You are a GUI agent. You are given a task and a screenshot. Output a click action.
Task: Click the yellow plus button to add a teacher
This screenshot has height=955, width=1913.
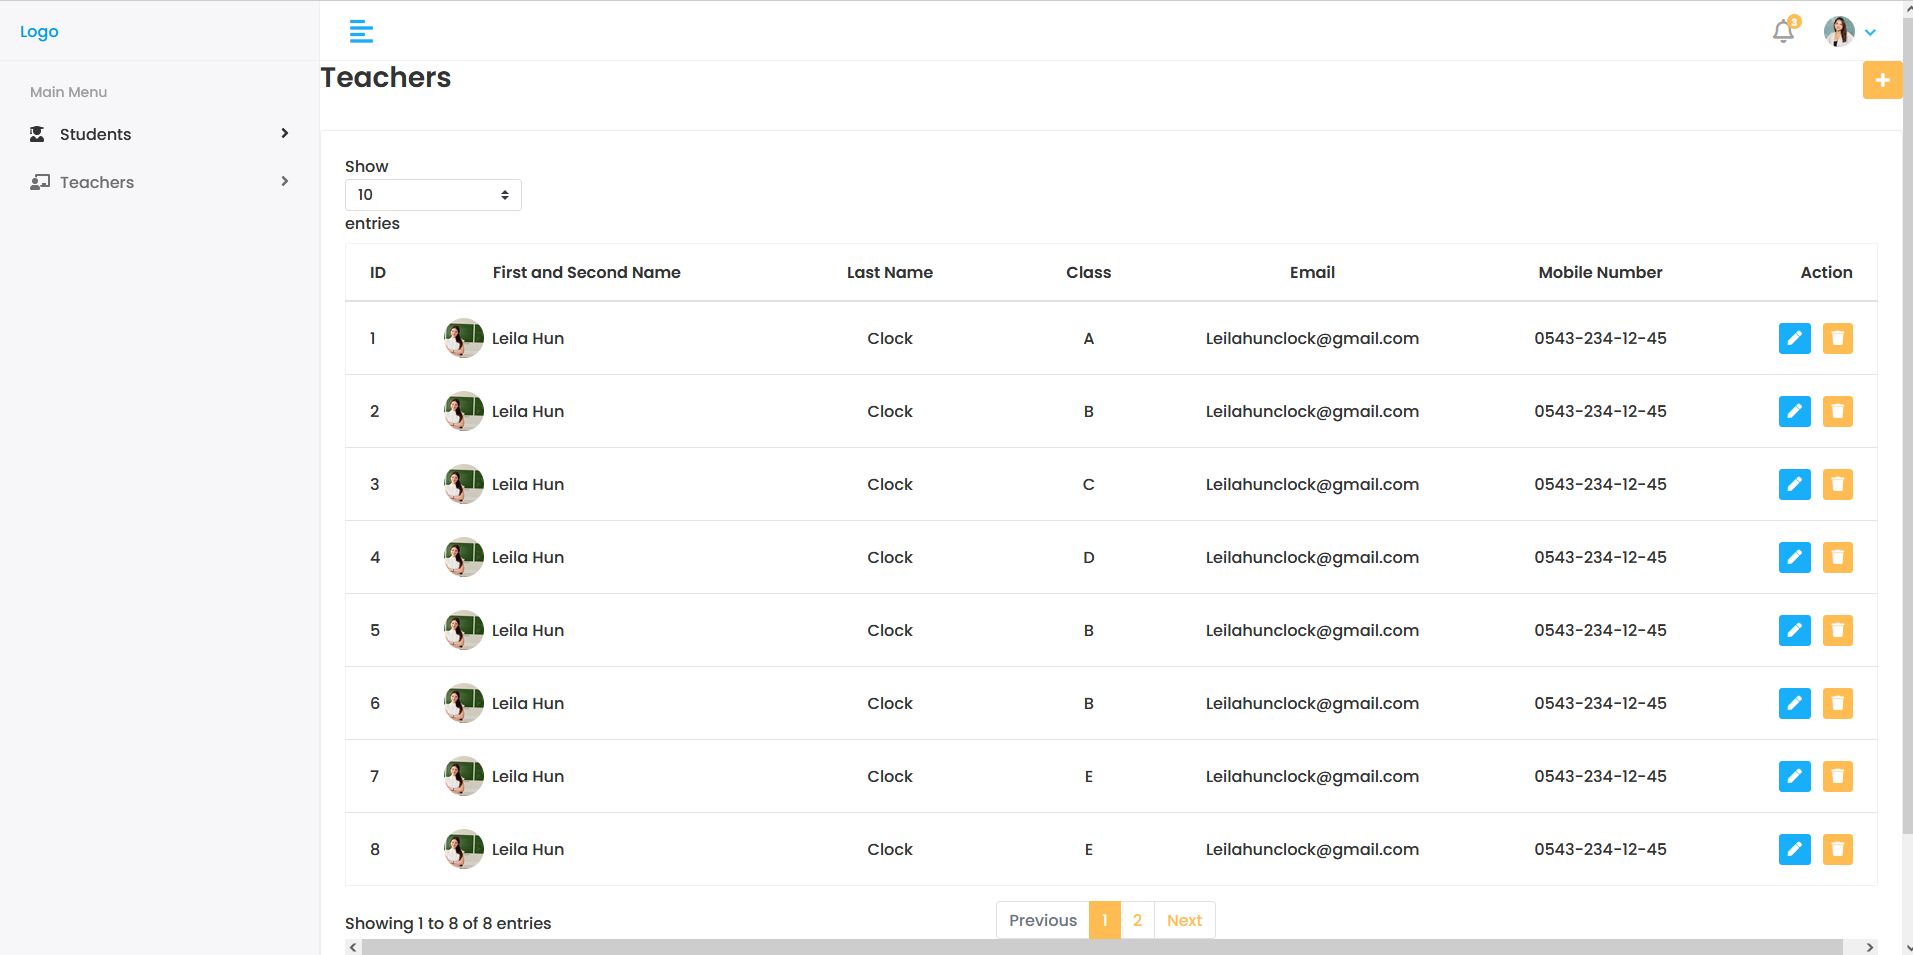coord(1883,80)
